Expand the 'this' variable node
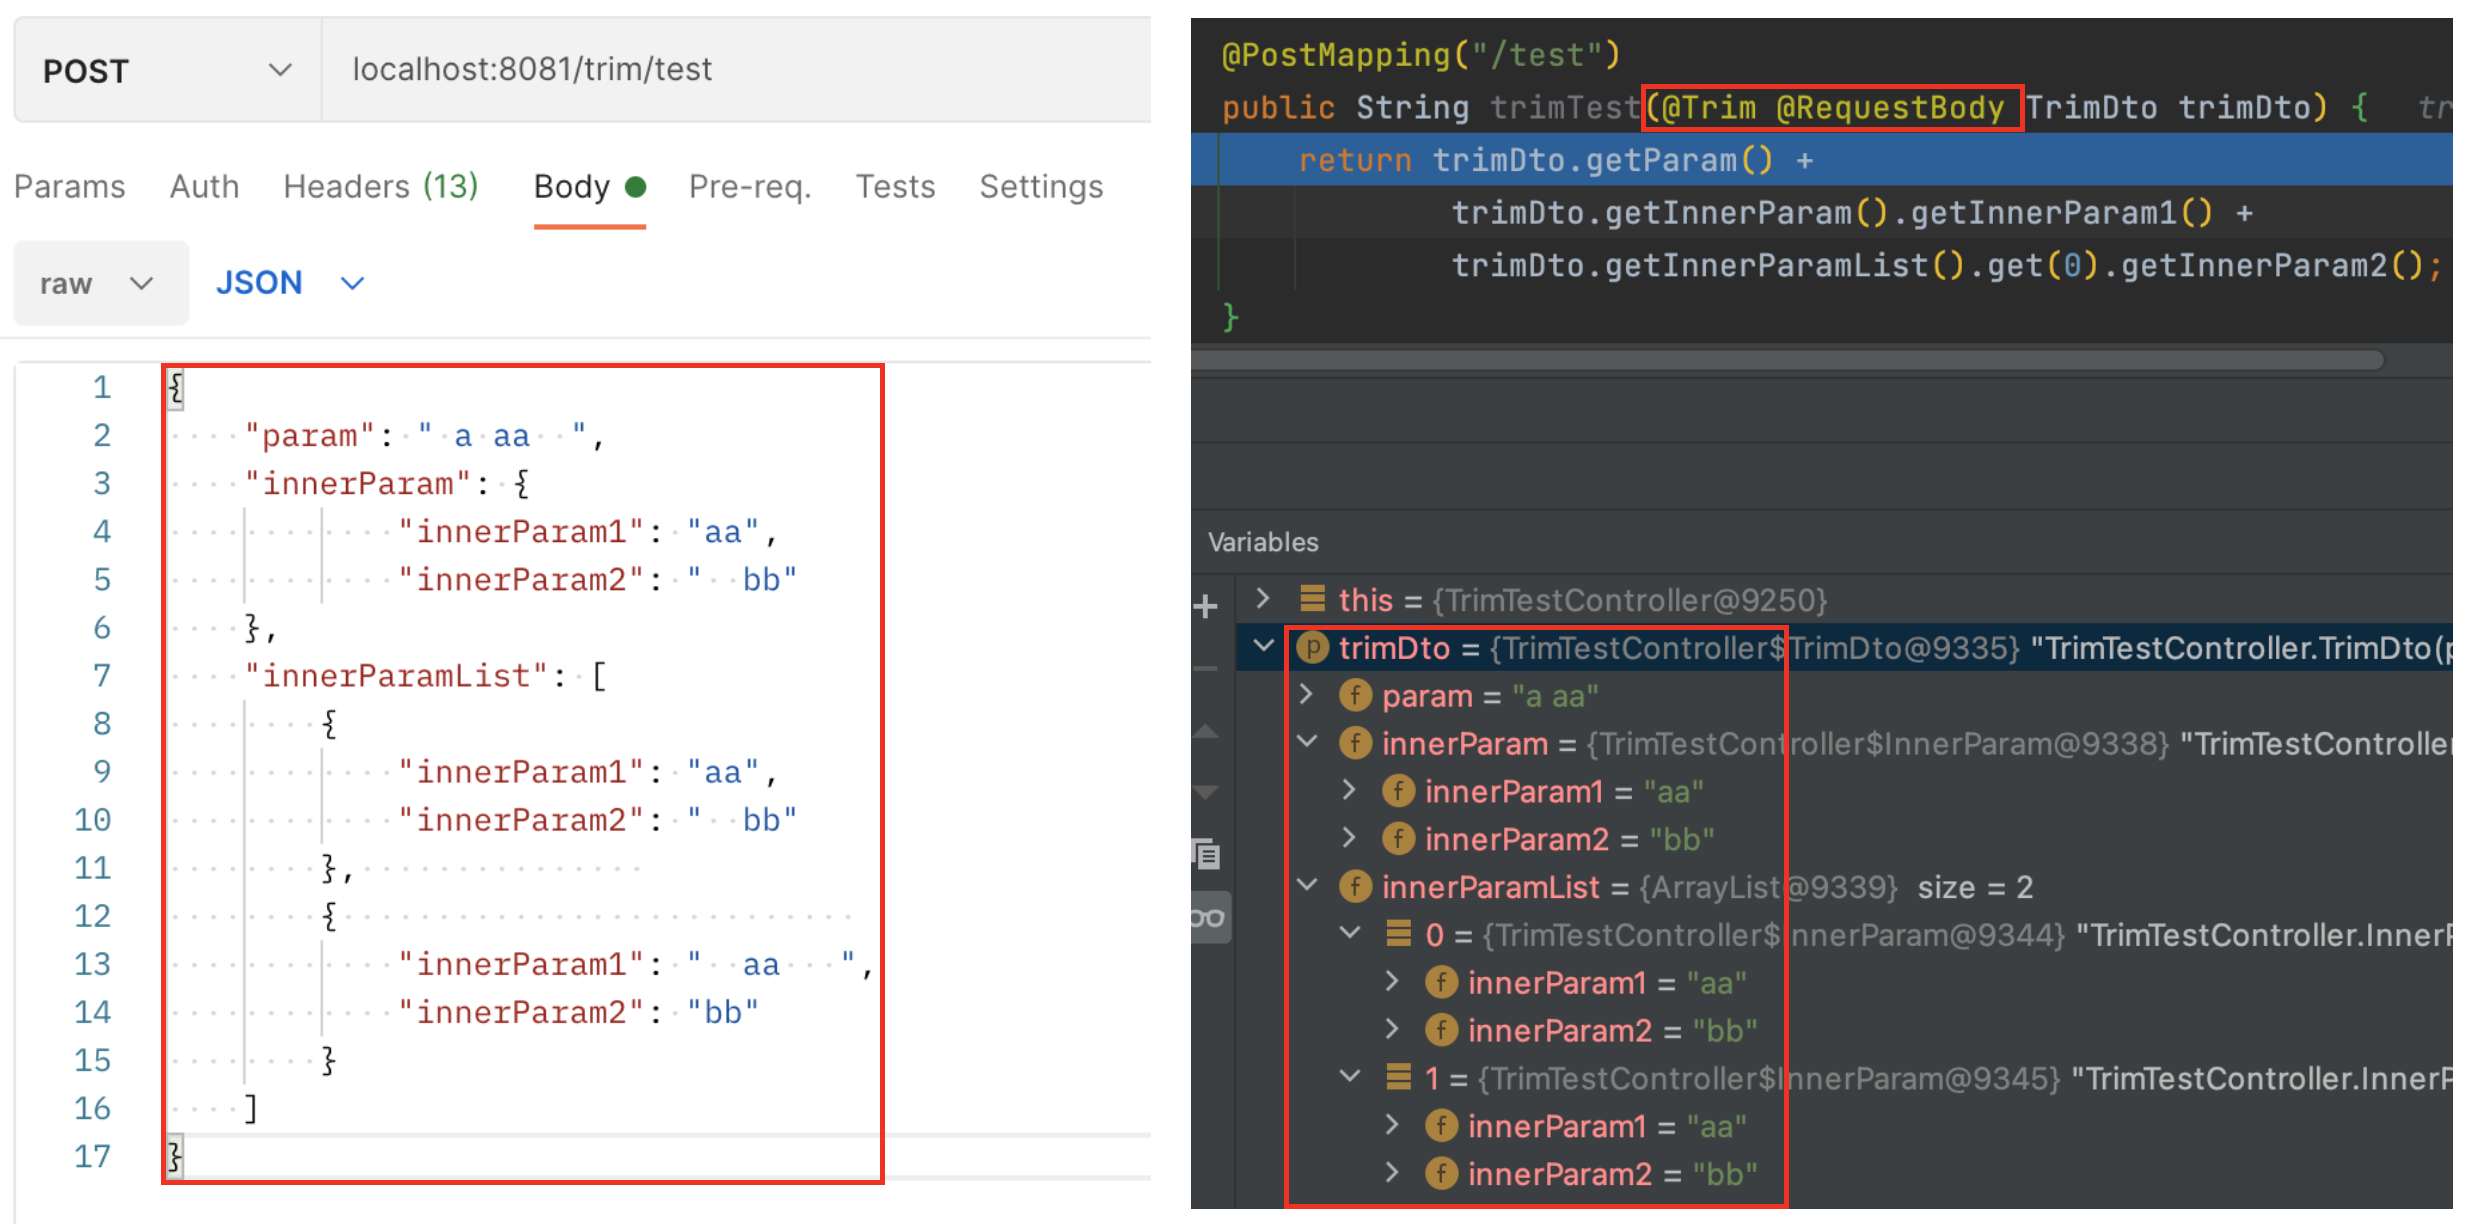Screen dimensions: 2466x1224 (x=1263, y=599)
